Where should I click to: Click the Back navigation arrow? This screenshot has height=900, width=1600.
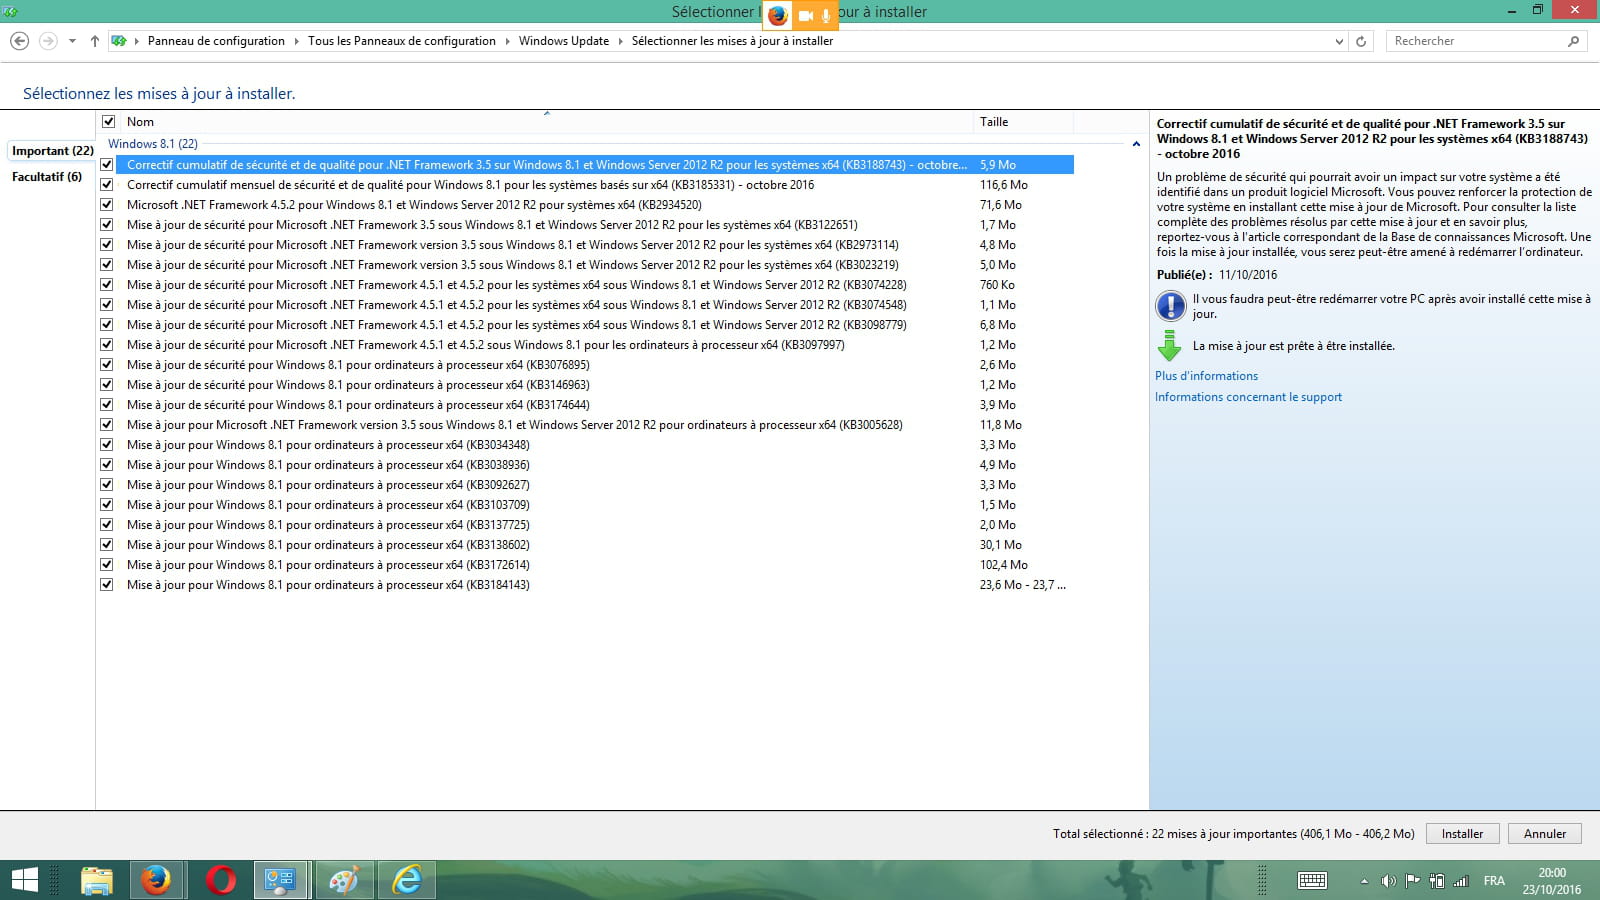click(x=19, y=41)
